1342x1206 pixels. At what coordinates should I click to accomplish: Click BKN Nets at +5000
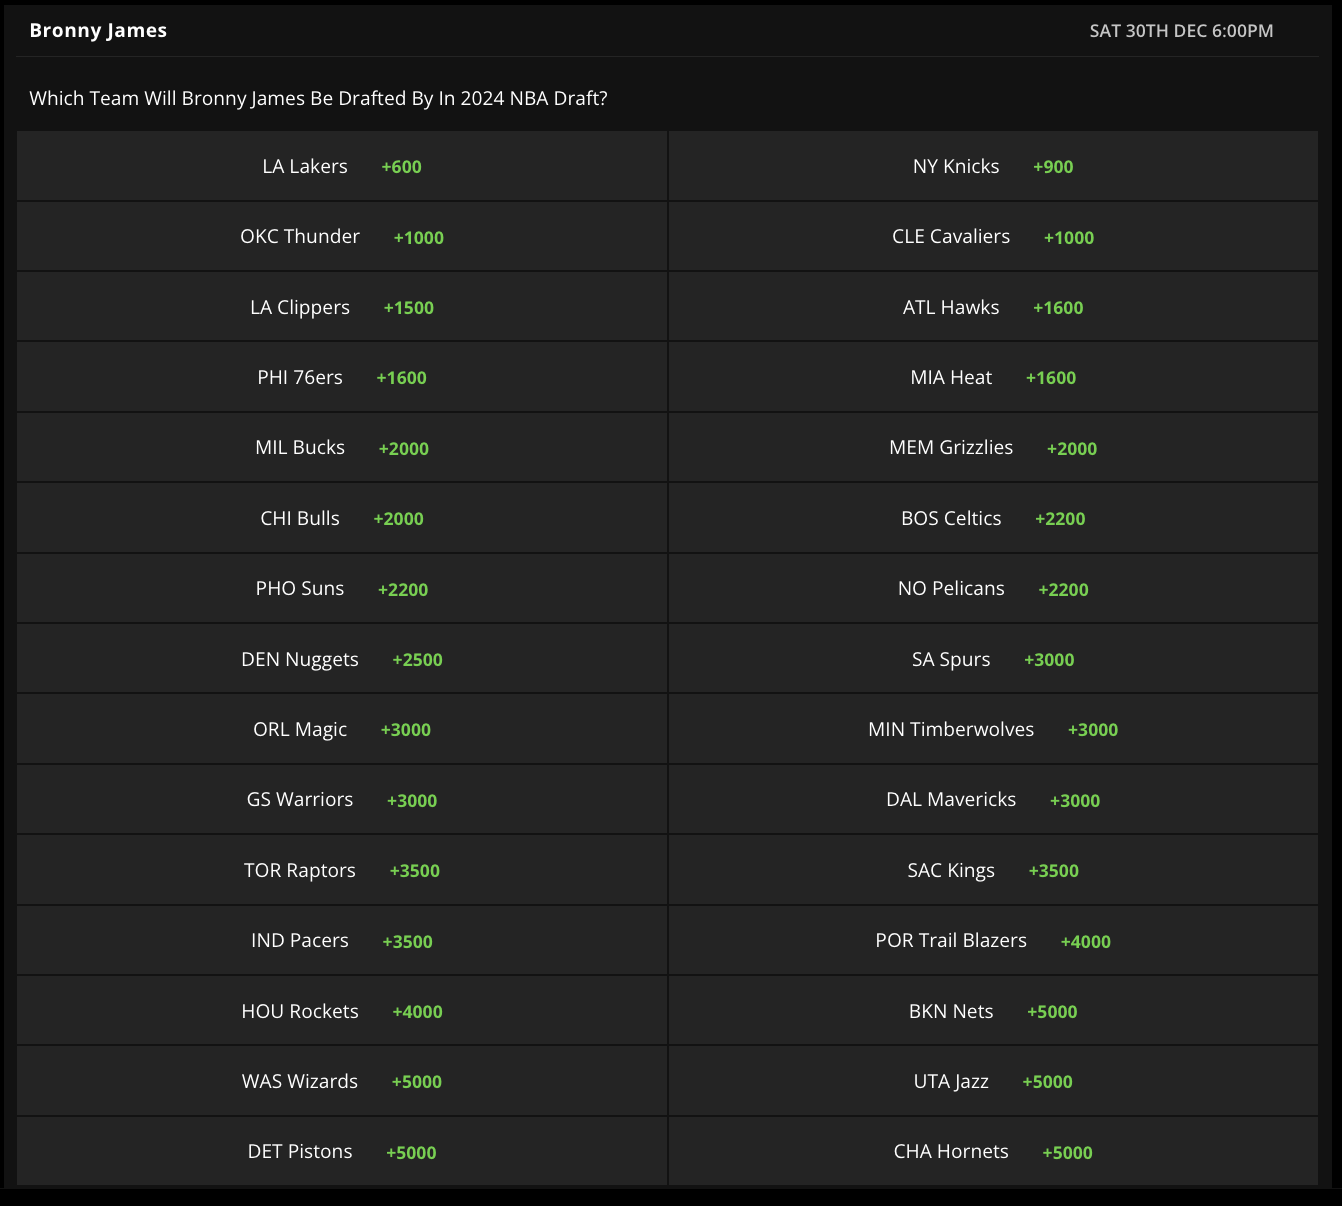(x=993, y=1011)
